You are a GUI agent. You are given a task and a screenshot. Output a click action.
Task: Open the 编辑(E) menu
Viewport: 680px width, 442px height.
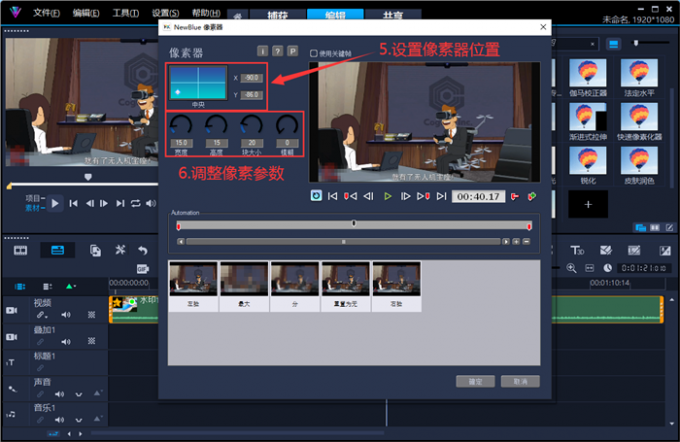[x=86, y=13]
